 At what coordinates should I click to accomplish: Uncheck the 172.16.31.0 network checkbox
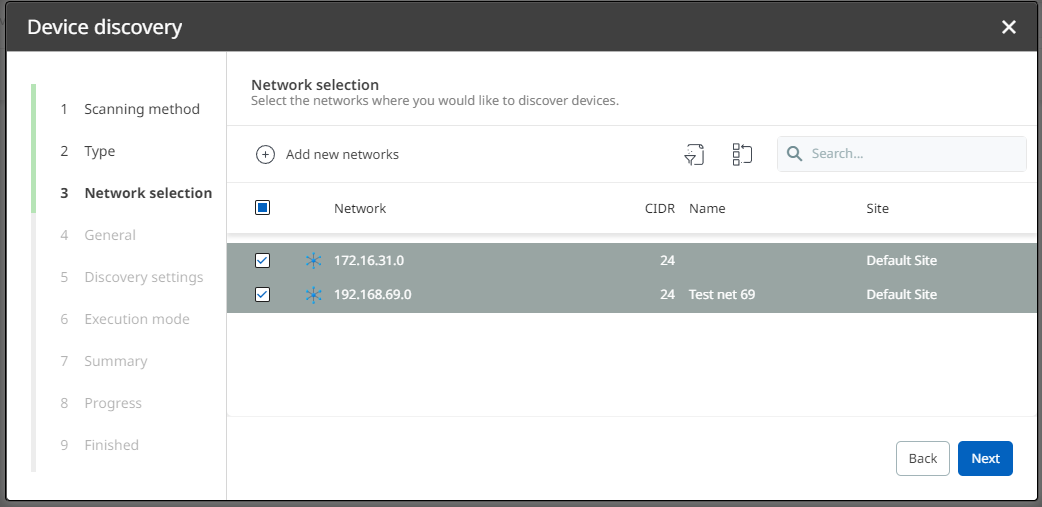tap(263, 261)
